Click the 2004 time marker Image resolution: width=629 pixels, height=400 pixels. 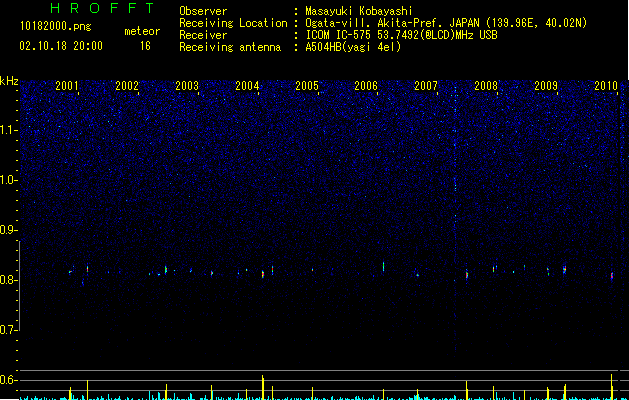point(247,85)
